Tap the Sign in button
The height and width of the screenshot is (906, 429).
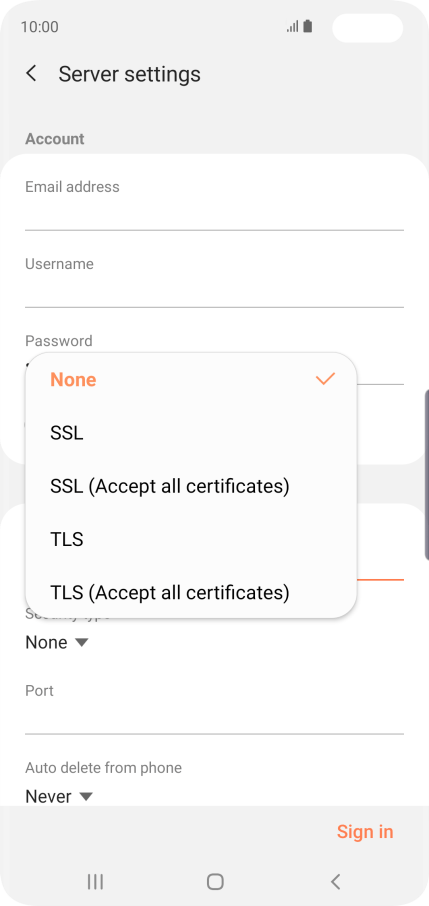365,831
